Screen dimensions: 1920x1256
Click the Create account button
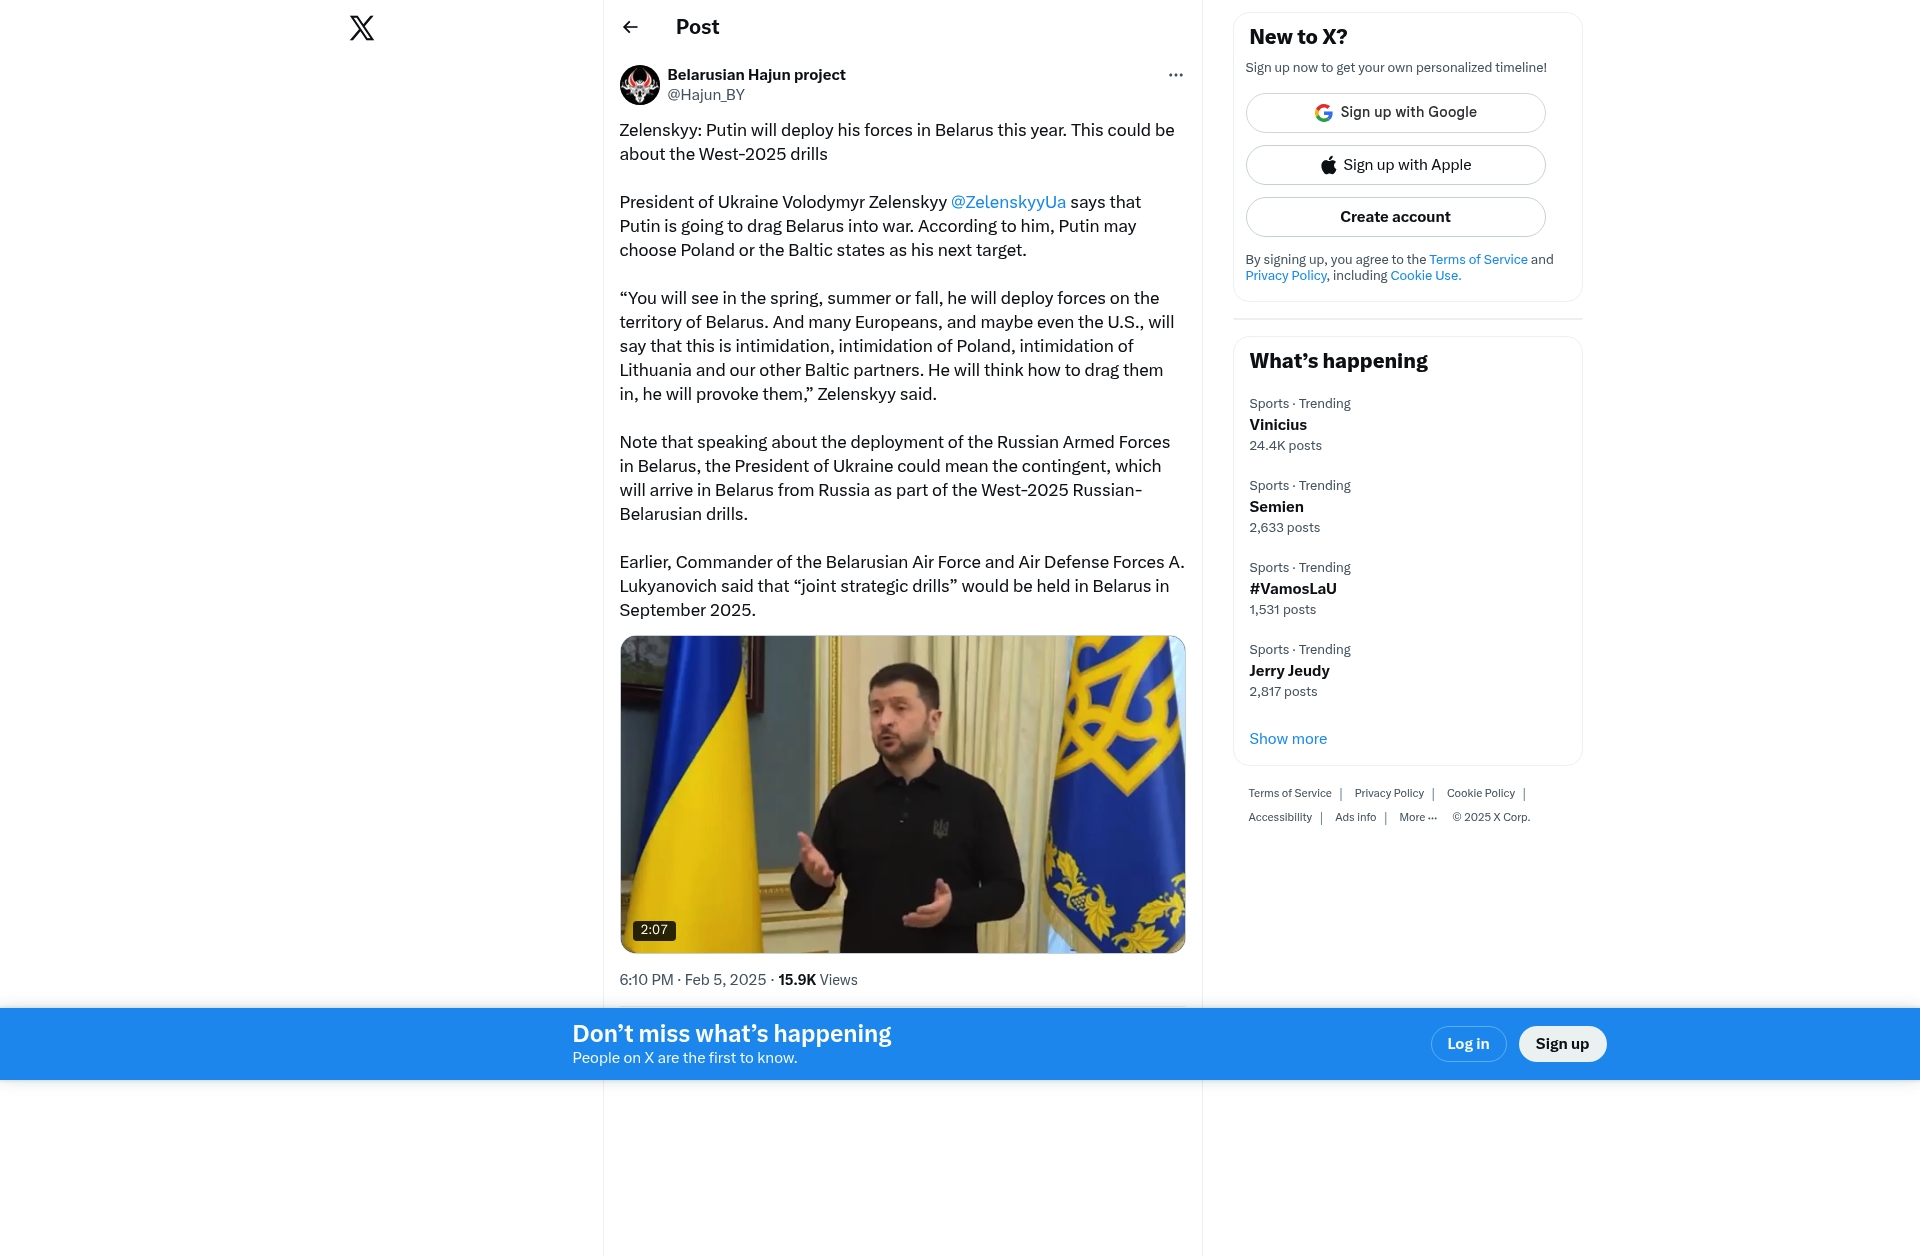point(1395,217)
